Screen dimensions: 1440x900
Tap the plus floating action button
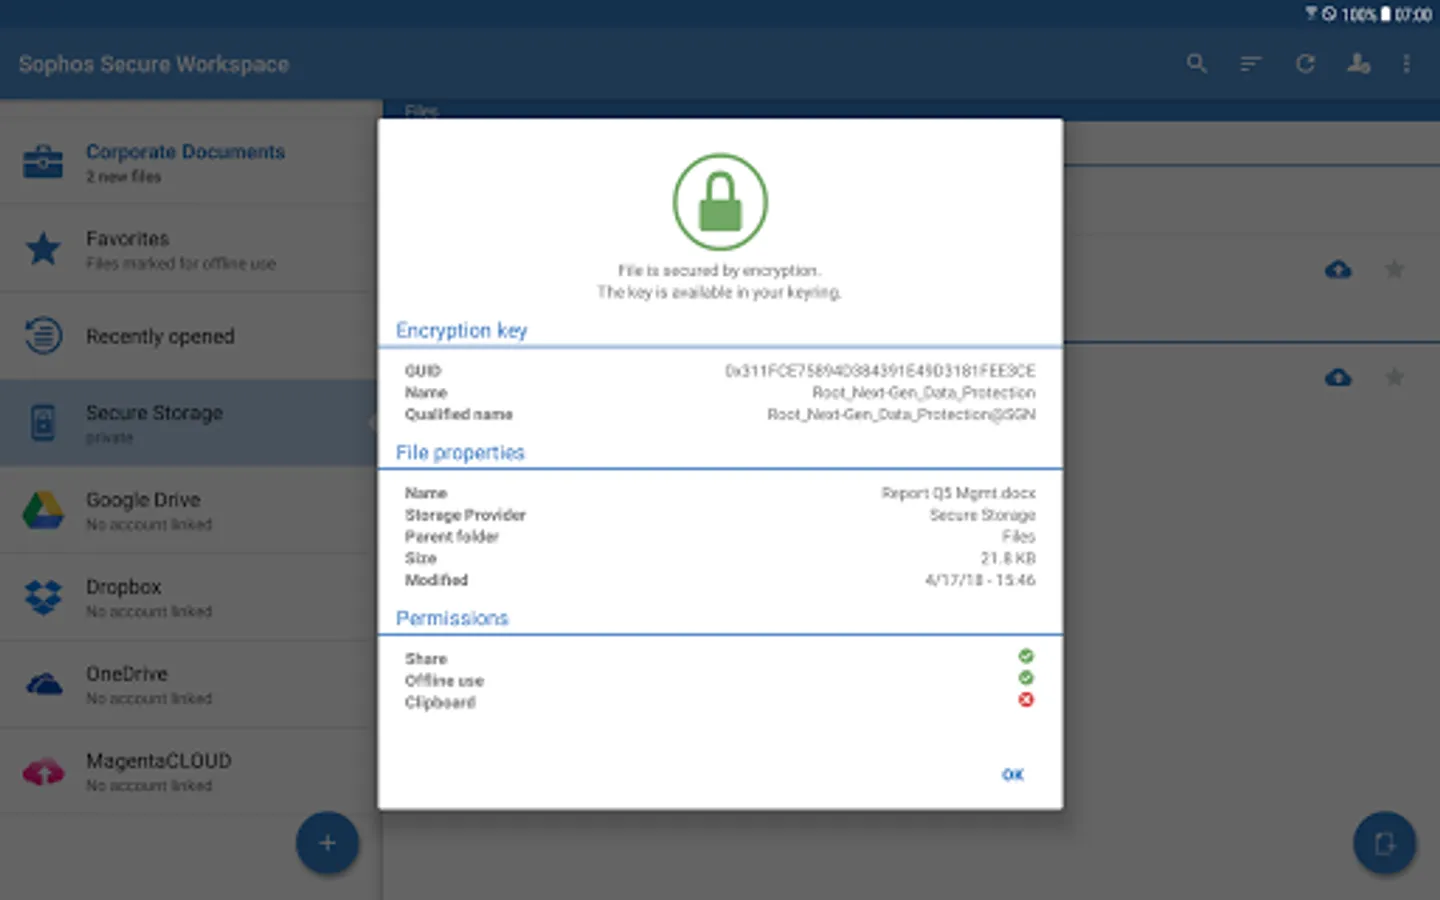[327, 843]
